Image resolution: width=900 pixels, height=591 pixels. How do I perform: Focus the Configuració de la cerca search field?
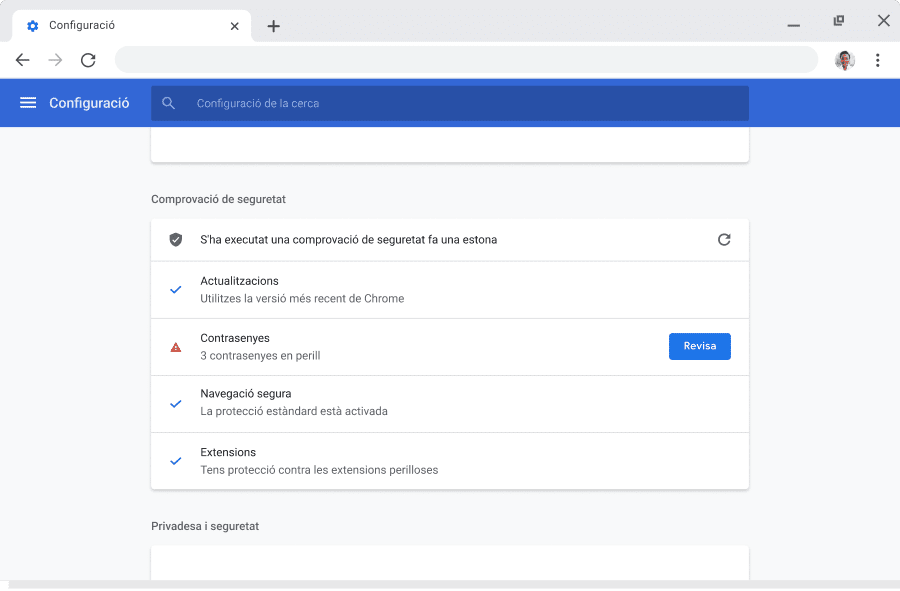[x=449, y=103]
